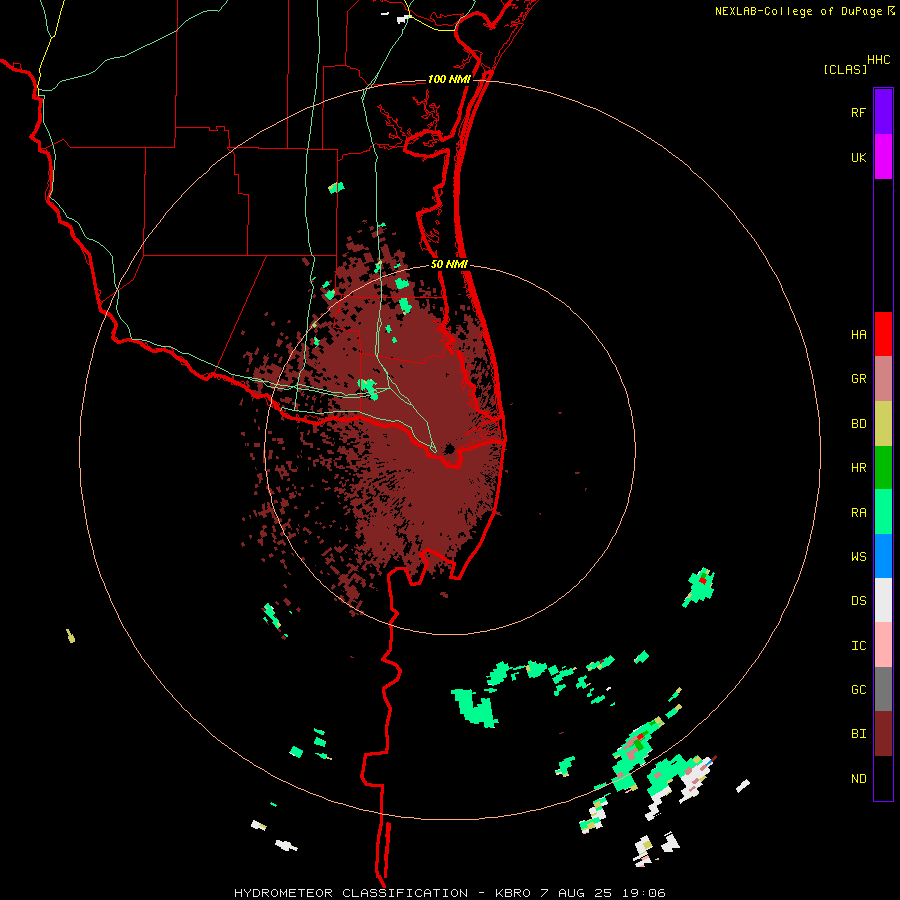Click the HA legend label
Viewport: 900px width, 900px height.
click(858, 335)
